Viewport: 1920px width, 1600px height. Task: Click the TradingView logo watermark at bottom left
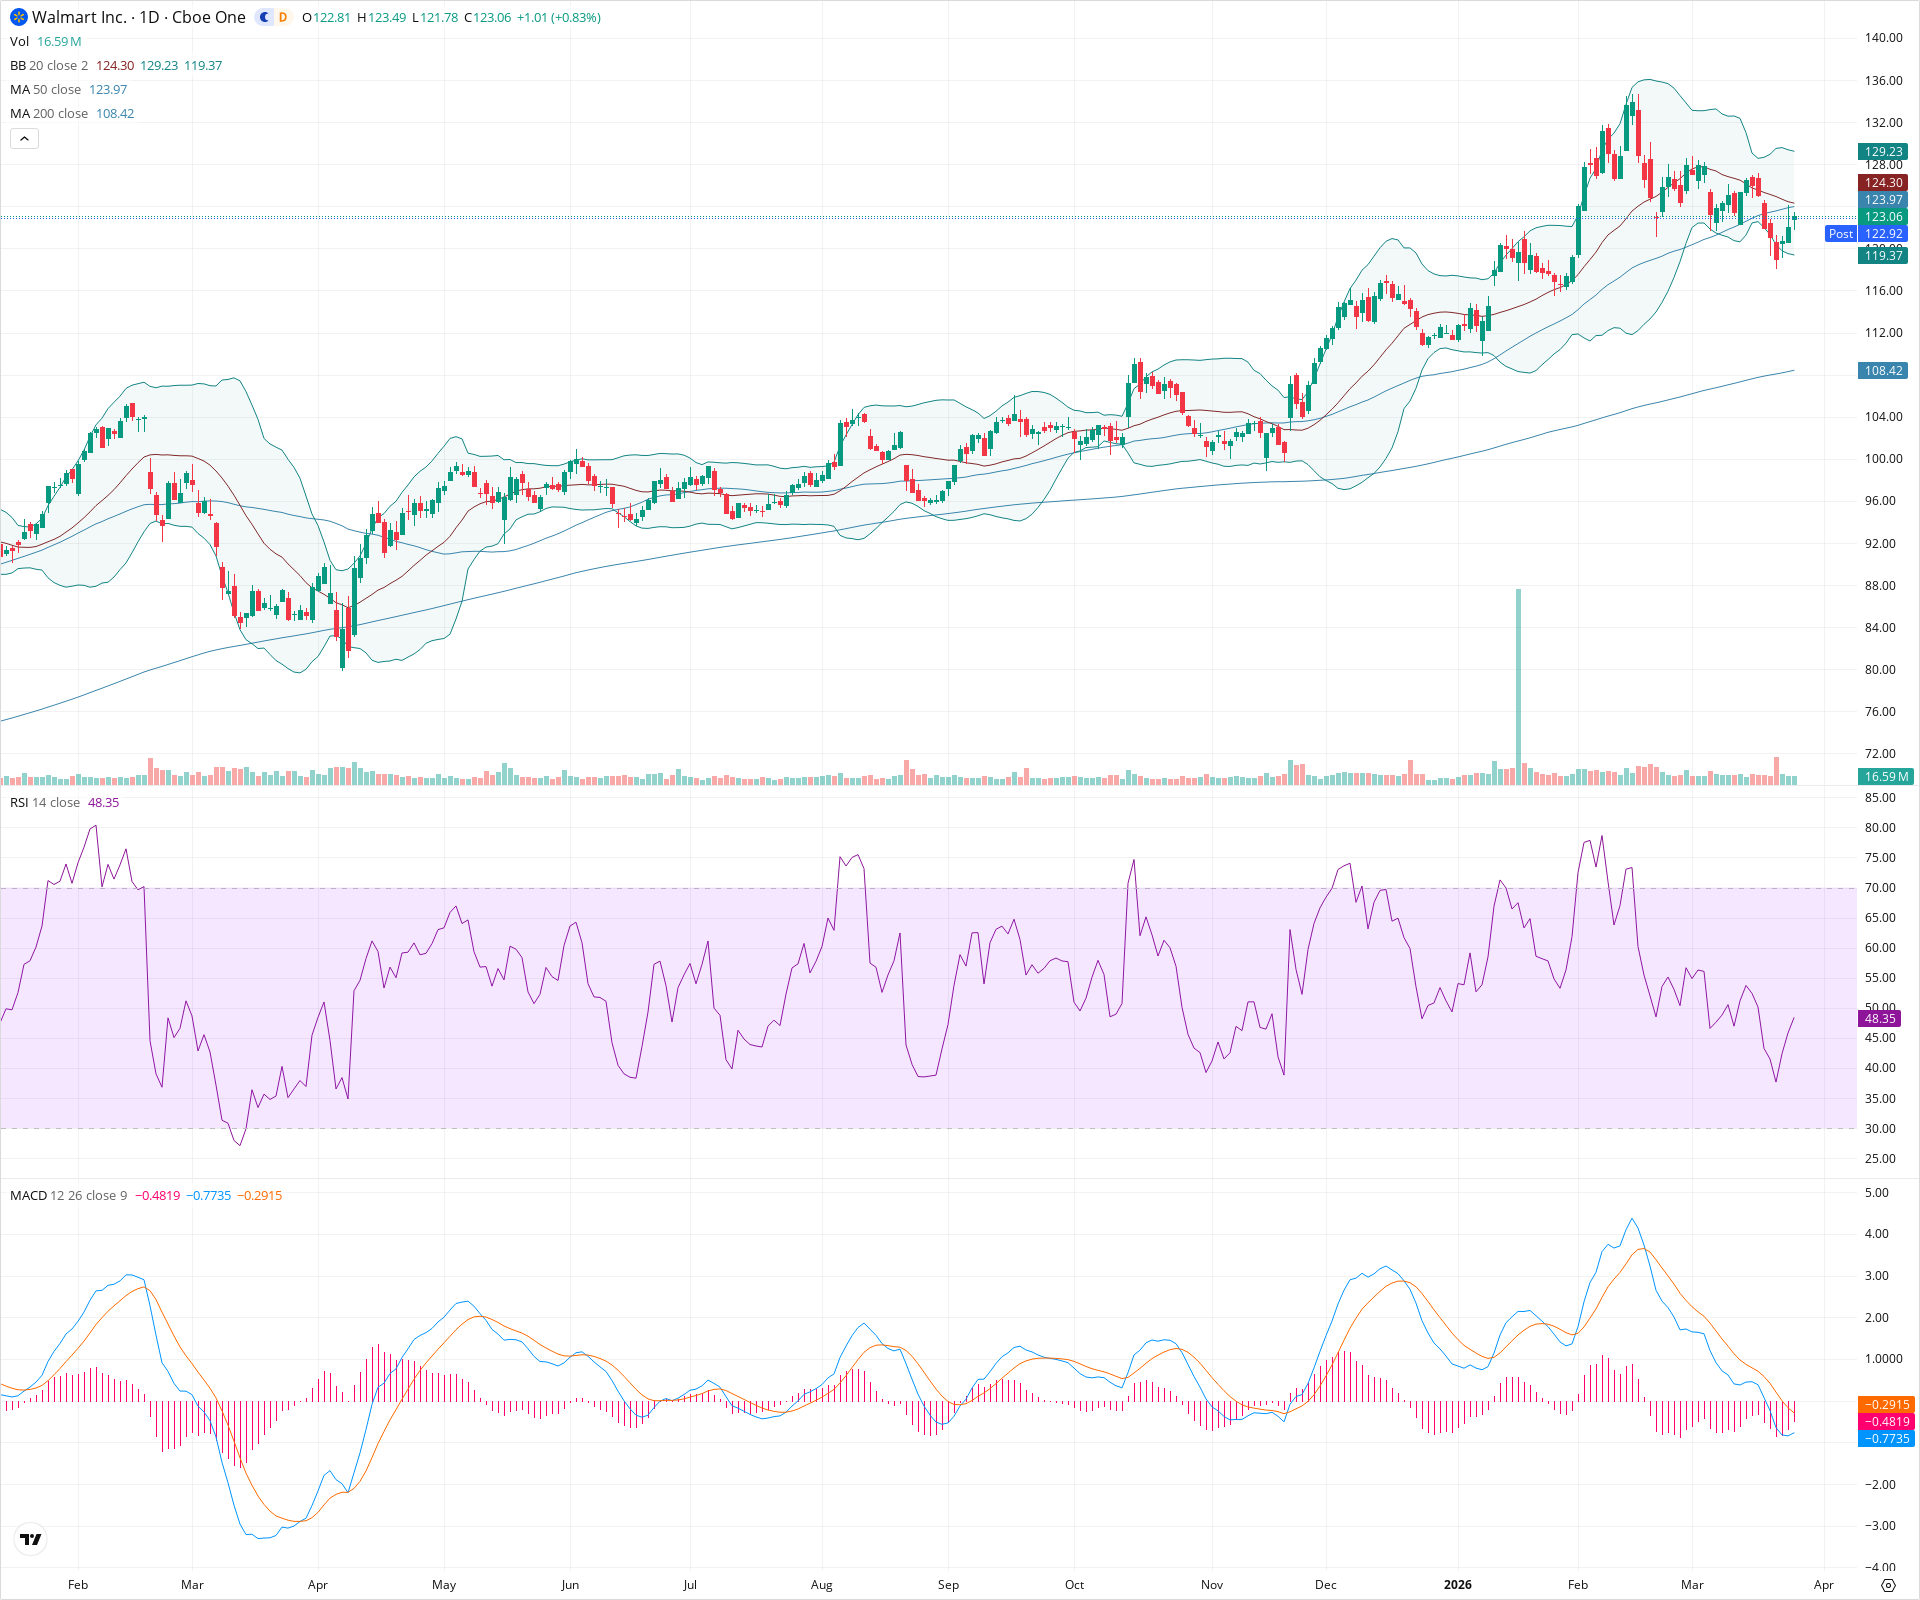click(30, 1539)
